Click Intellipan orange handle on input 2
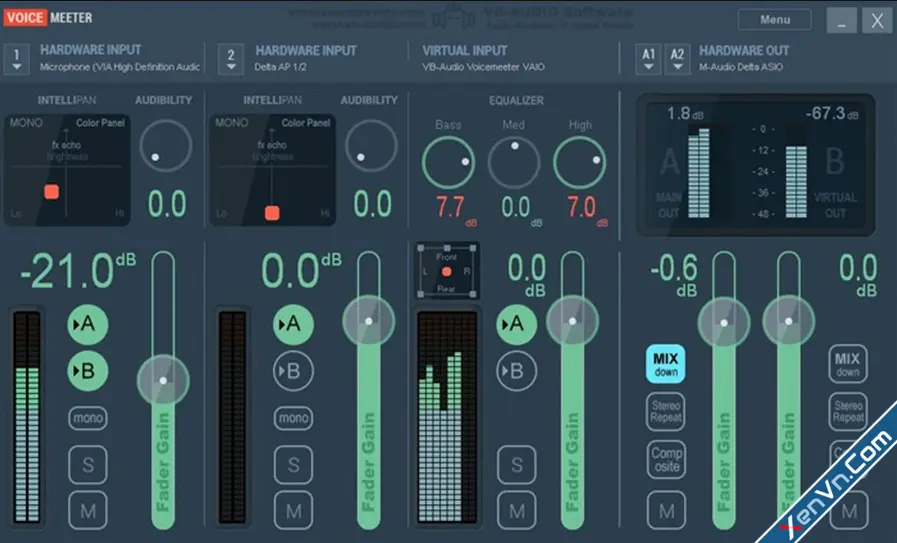 click(x=272, y=213)
